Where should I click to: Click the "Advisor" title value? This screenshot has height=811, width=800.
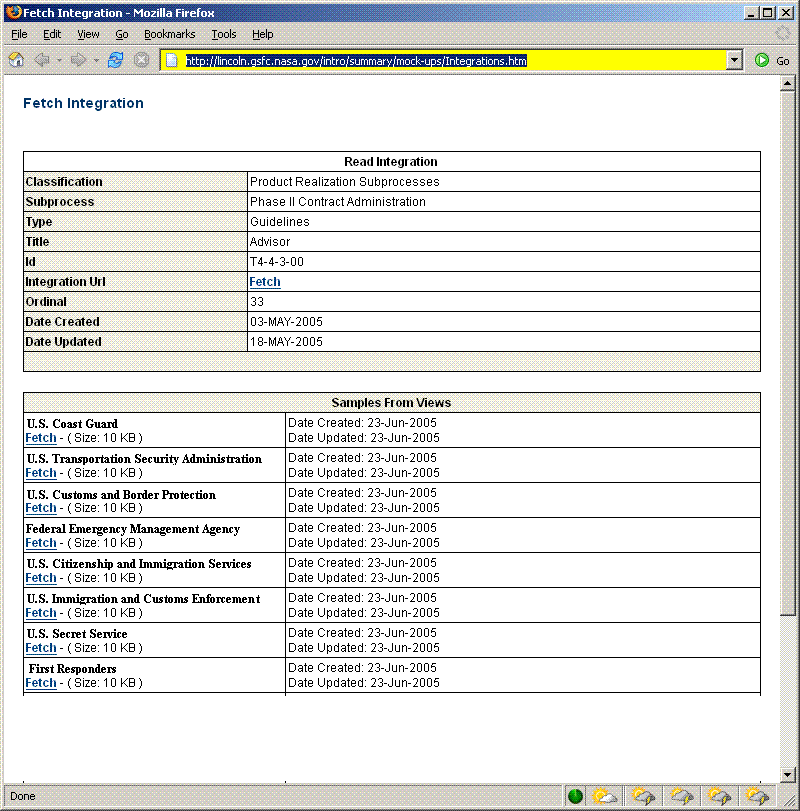pyautogui.click(x=270, y=242)
